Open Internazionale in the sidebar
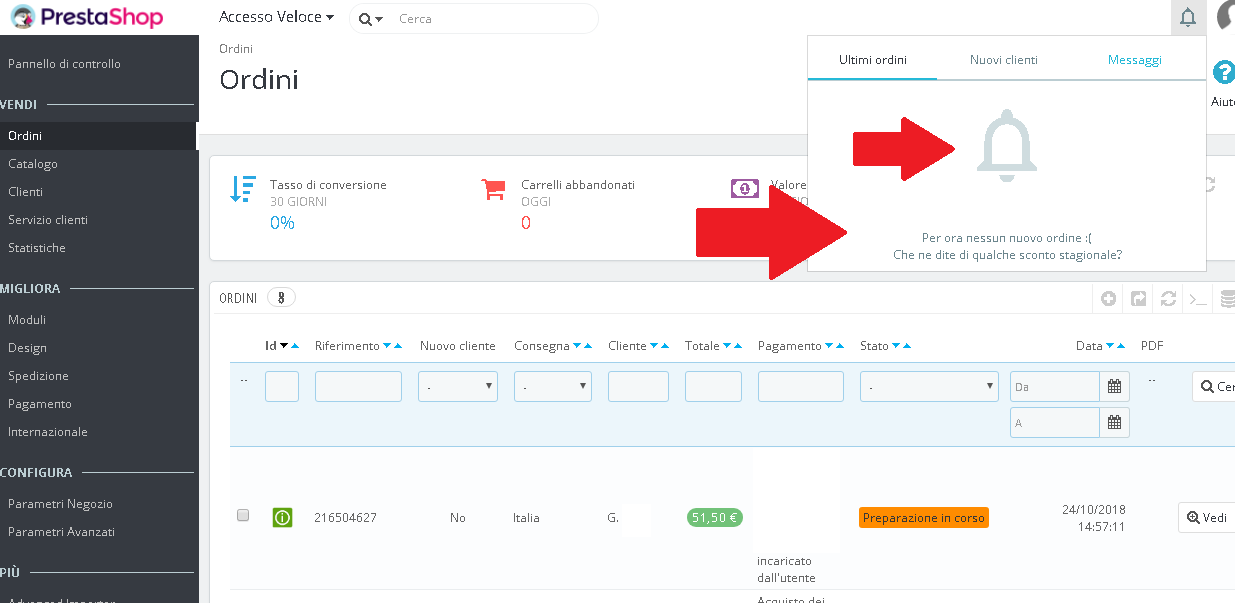Viewport: 1235px width, 603px height. [x=48, y=432]
